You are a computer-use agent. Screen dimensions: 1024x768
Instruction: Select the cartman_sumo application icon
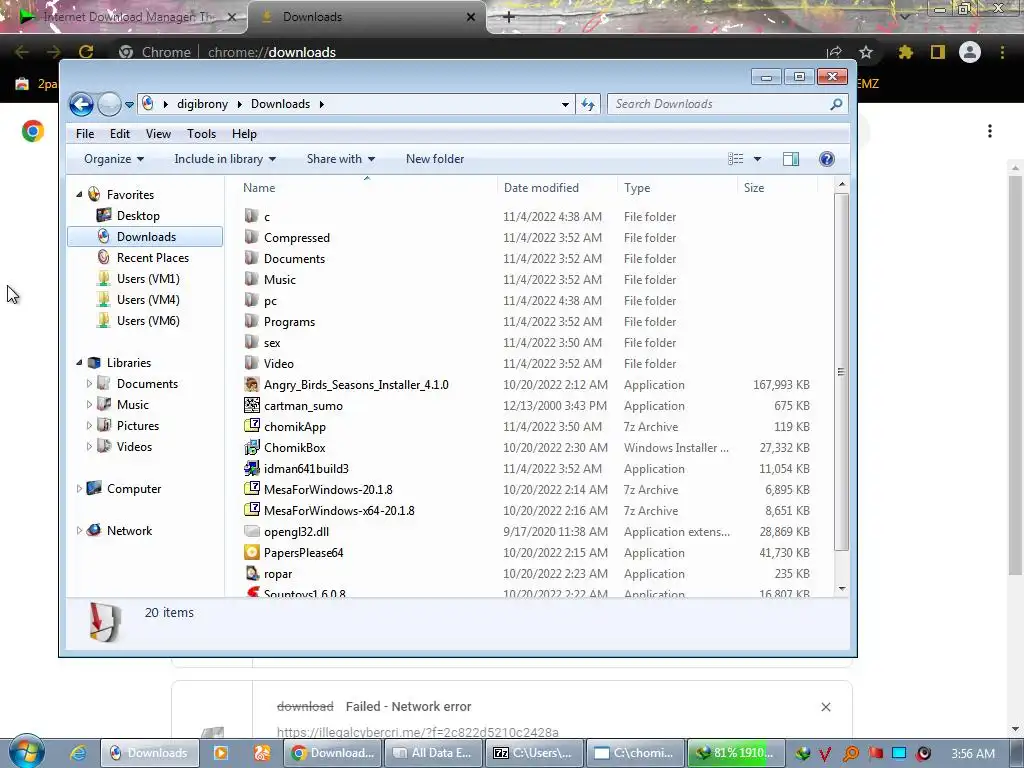coord(251,405)
